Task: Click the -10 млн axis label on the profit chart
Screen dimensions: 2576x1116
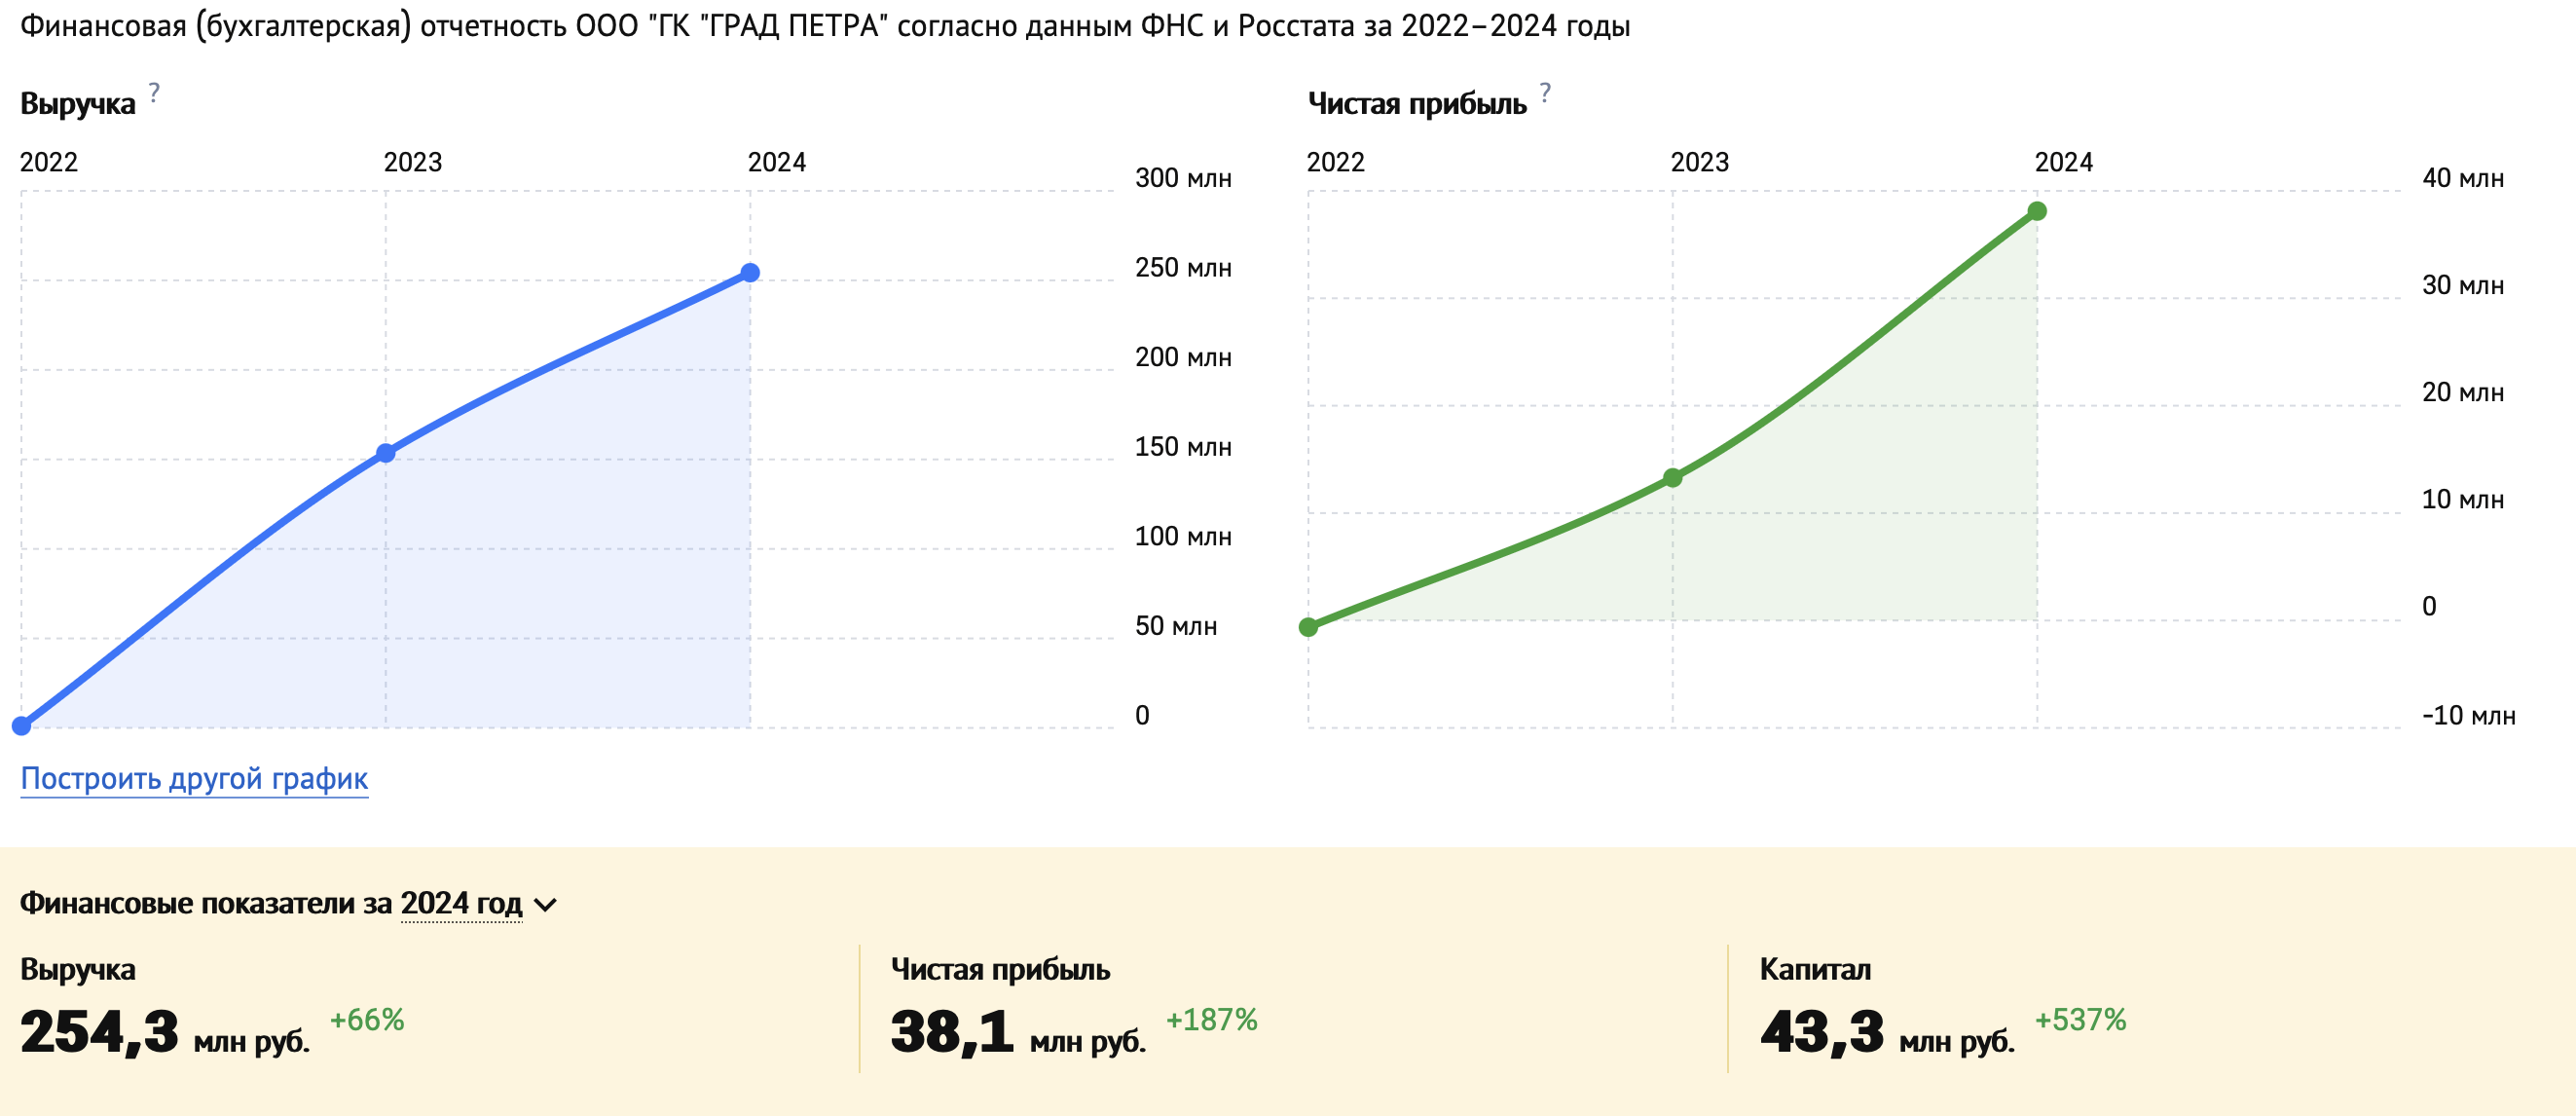Action: point(2468,716)
